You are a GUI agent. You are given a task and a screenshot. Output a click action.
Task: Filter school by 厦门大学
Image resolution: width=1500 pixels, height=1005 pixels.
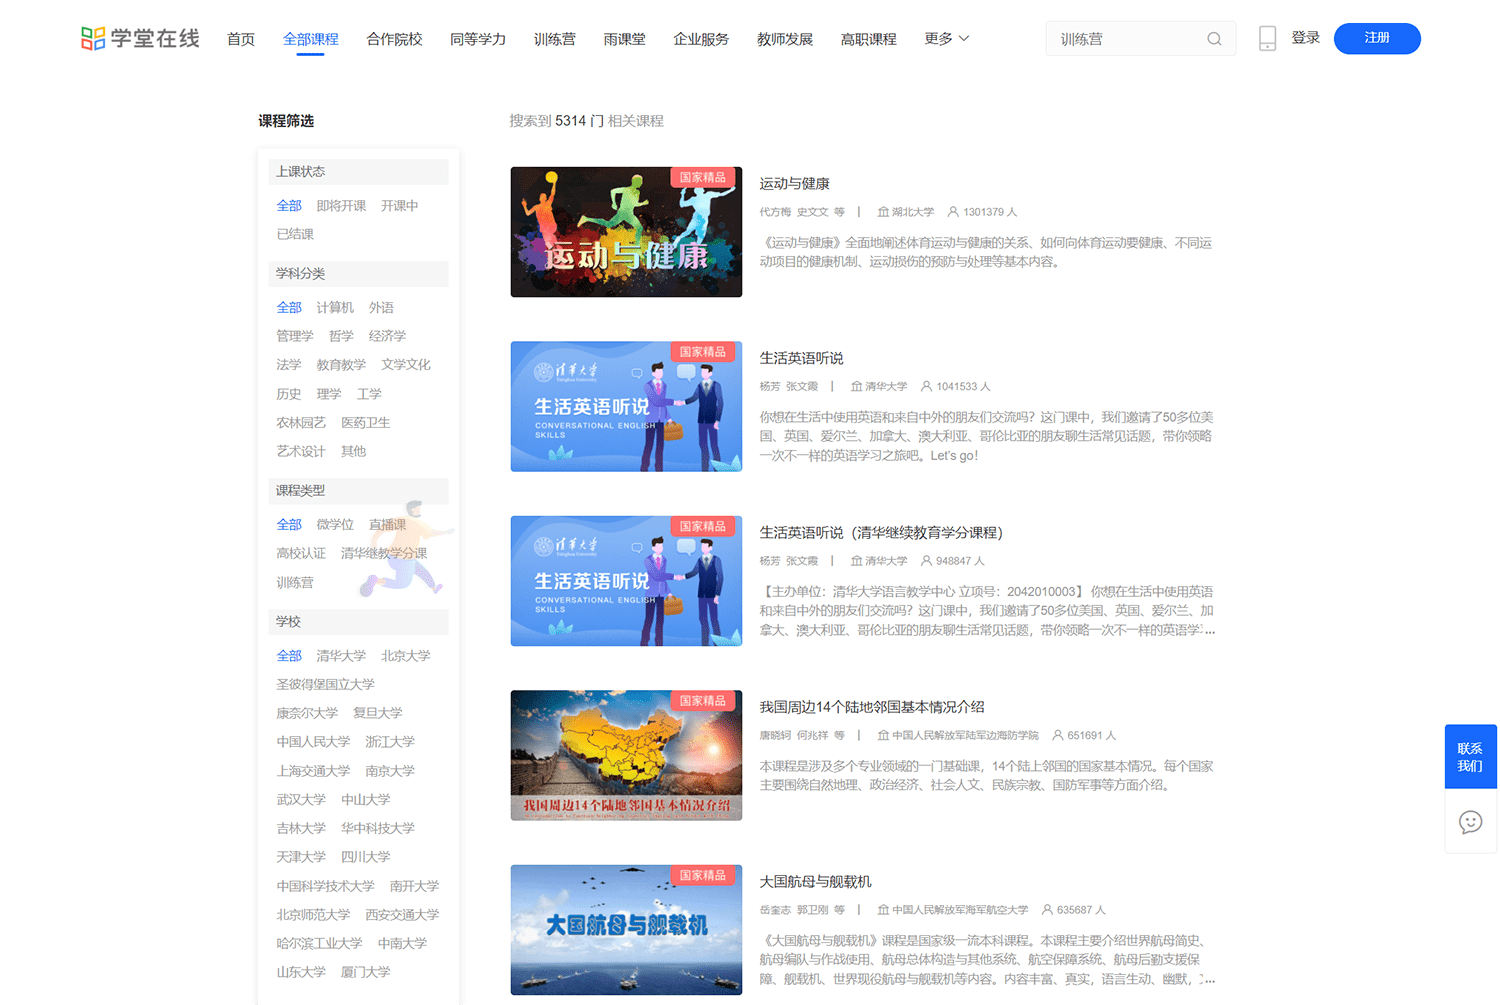pos(365,972)
